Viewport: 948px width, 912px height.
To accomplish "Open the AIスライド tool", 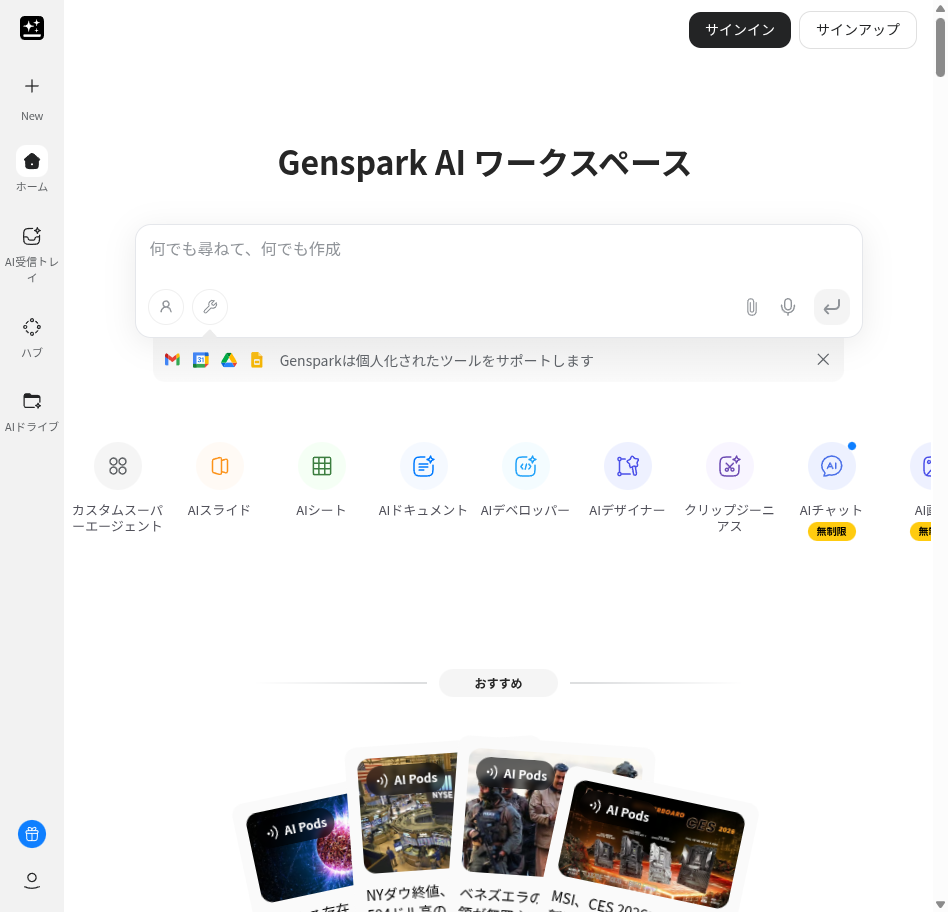I will click(219, 466).
